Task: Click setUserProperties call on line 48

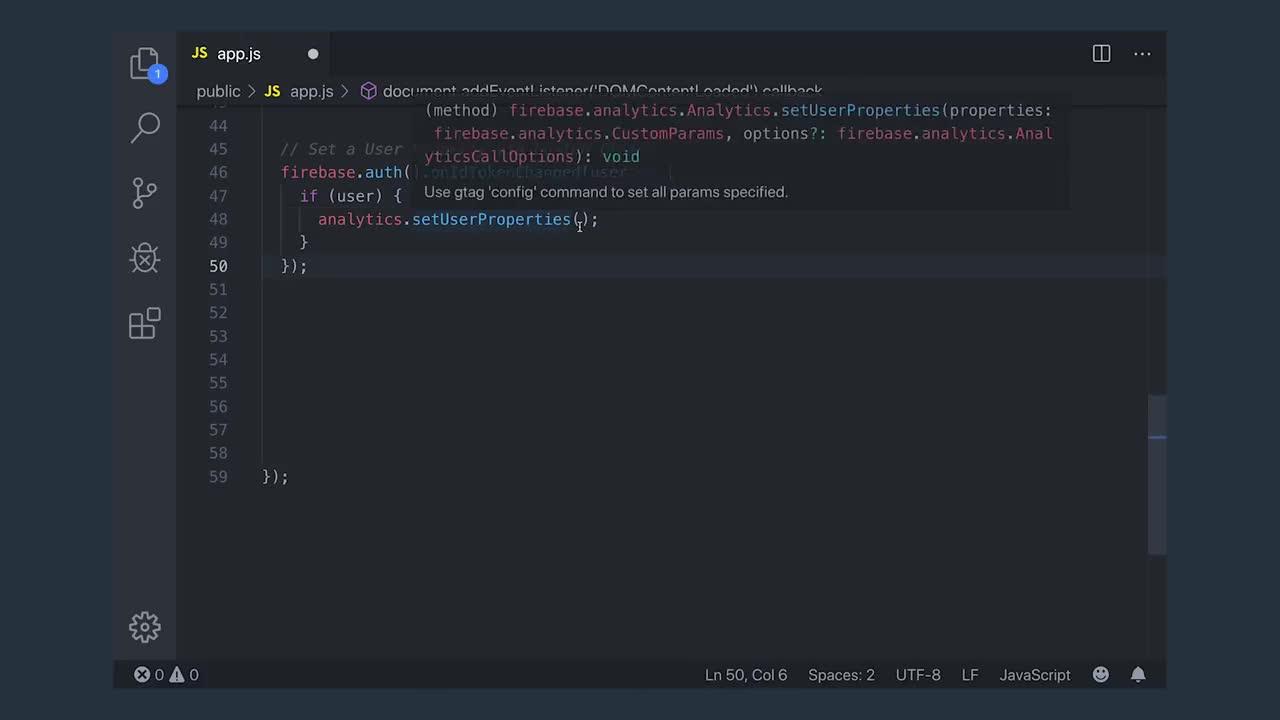Action: tap(491, 219)
